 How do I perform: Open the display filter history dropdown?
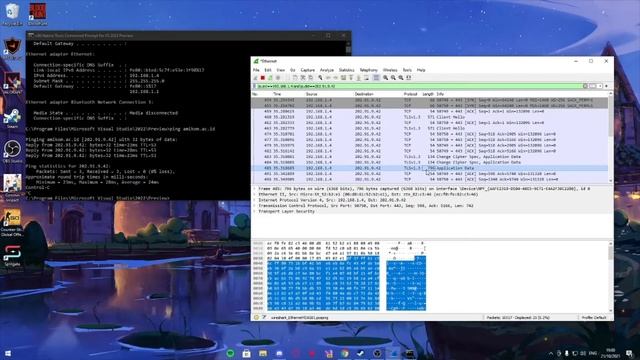(x=600, y=86)
